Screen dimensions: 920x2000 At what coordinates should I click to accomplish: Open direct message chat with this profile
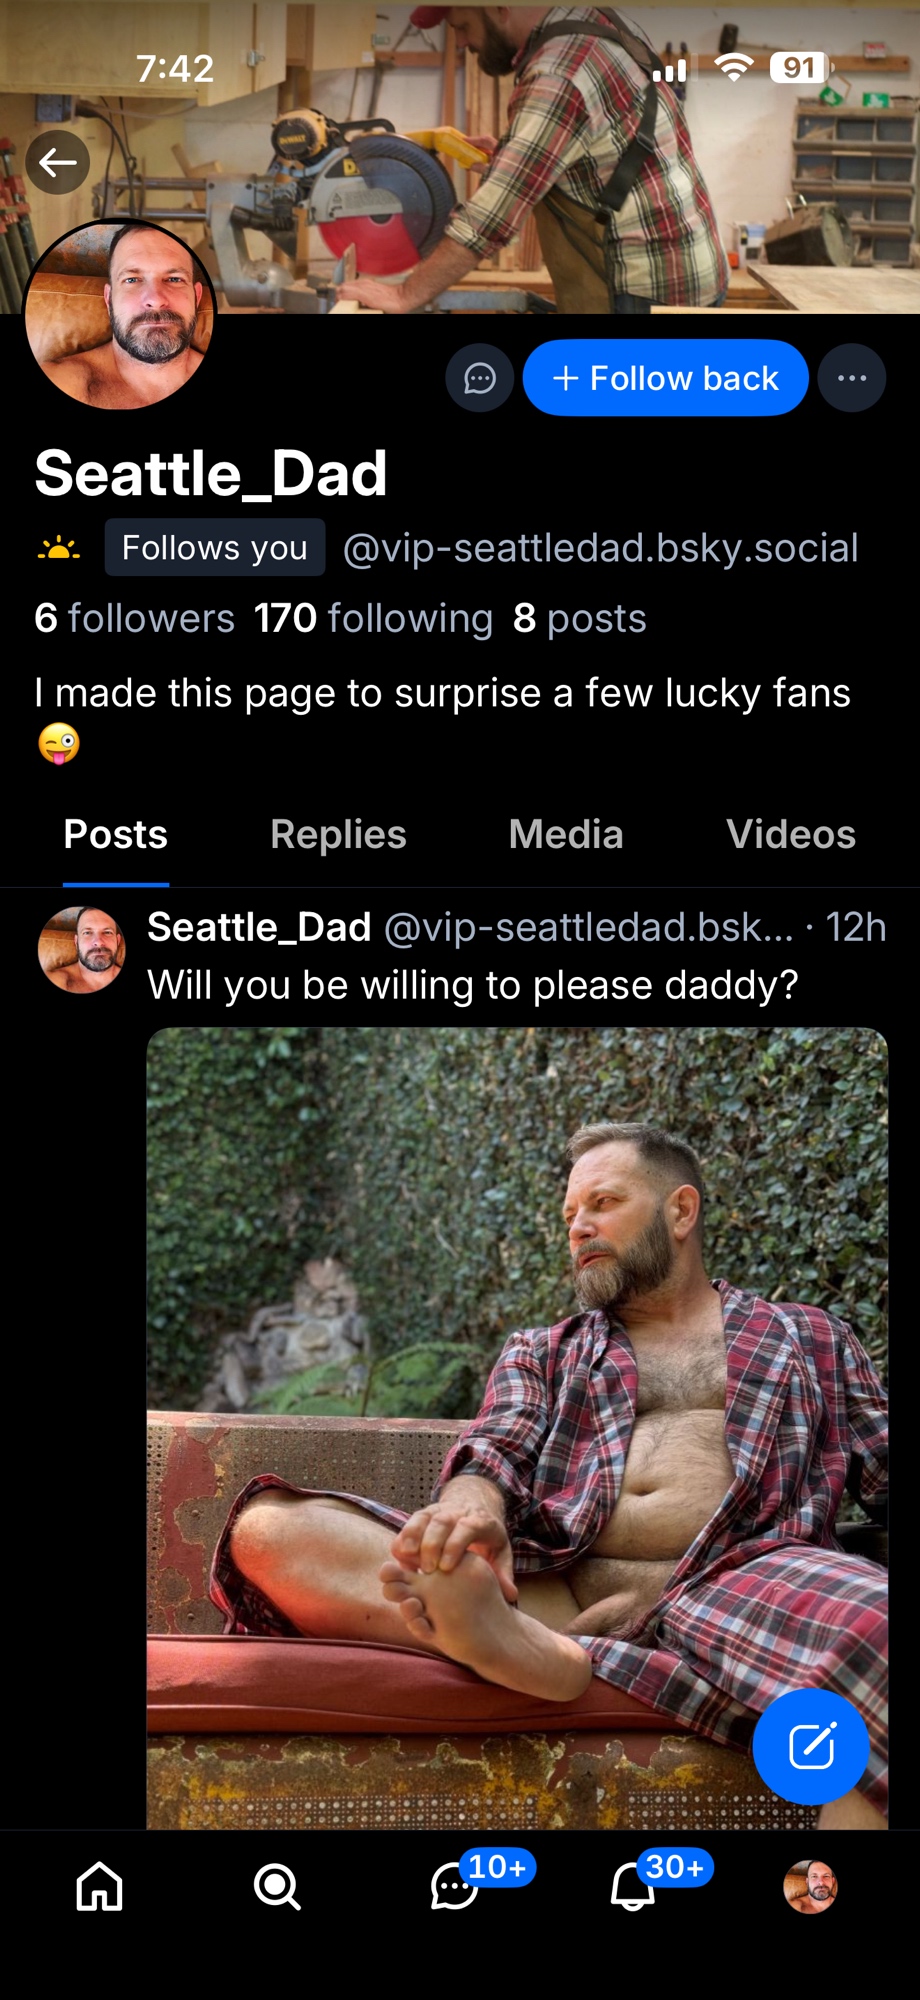tap(480, 378)
